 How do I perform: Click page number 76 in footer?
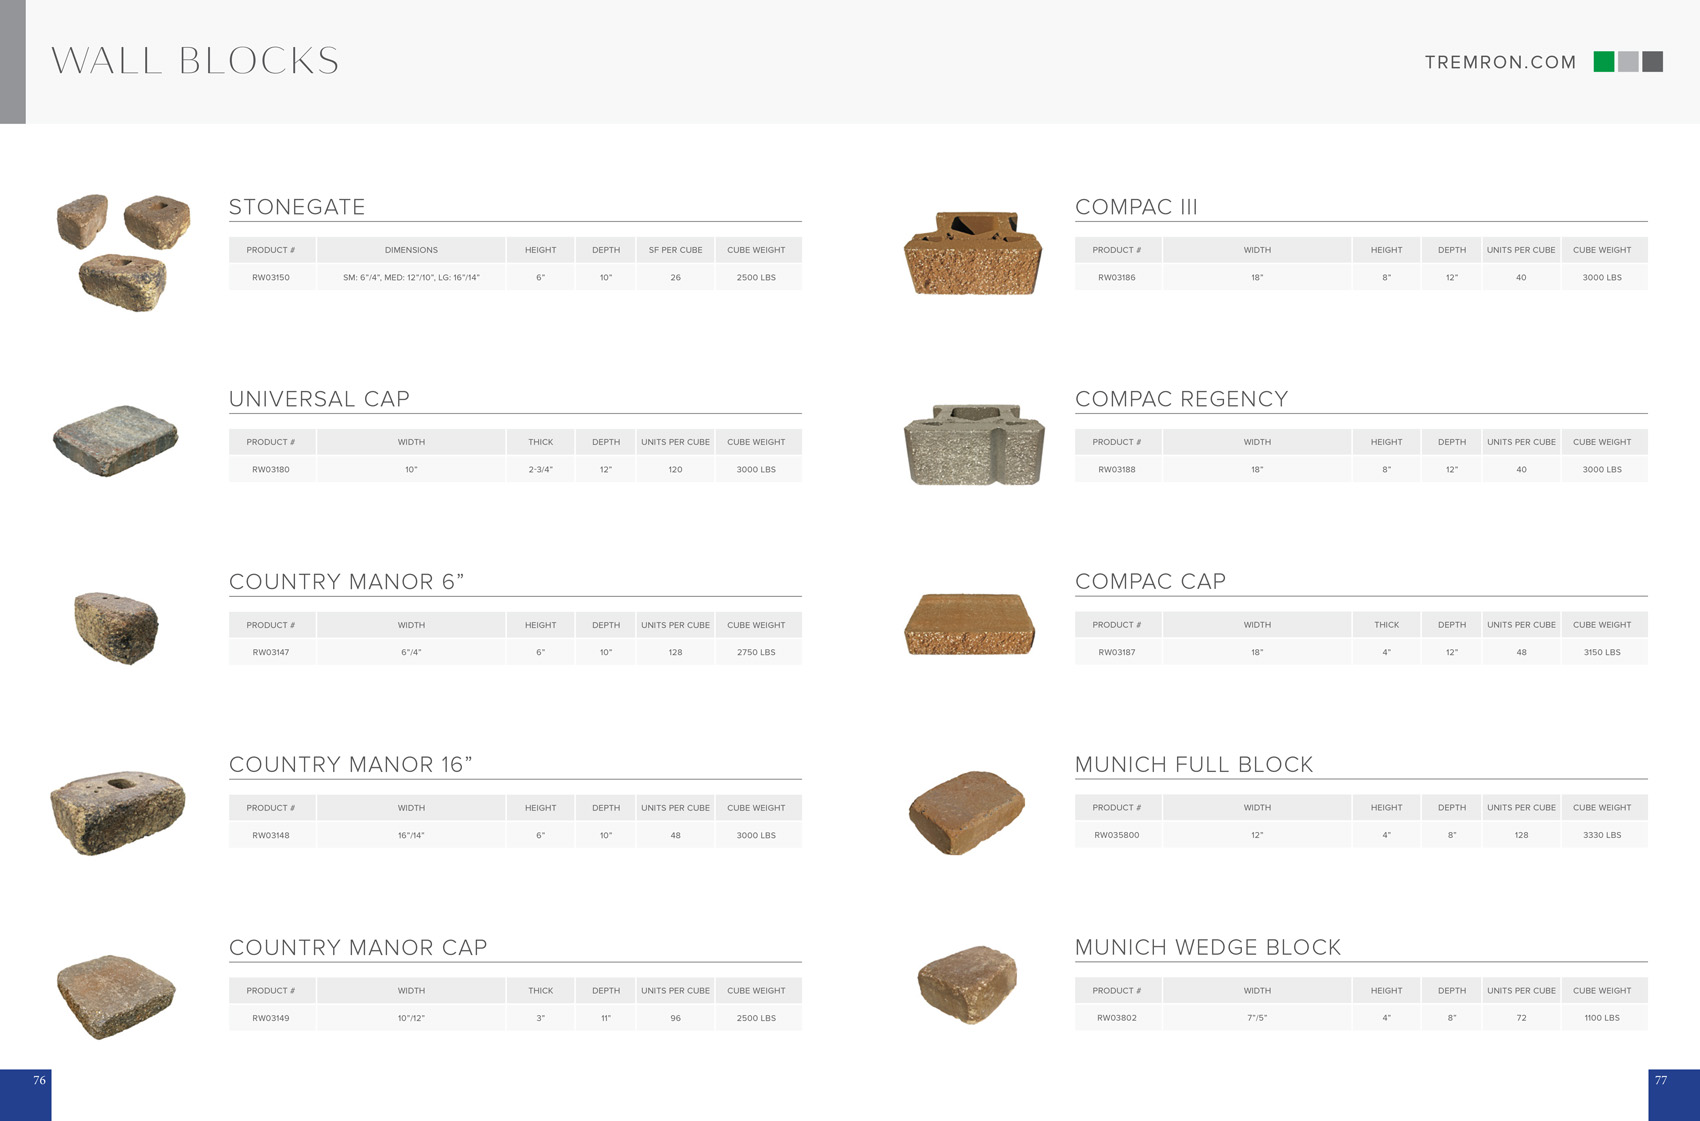pyautogui.click(x=39, y=1080)
